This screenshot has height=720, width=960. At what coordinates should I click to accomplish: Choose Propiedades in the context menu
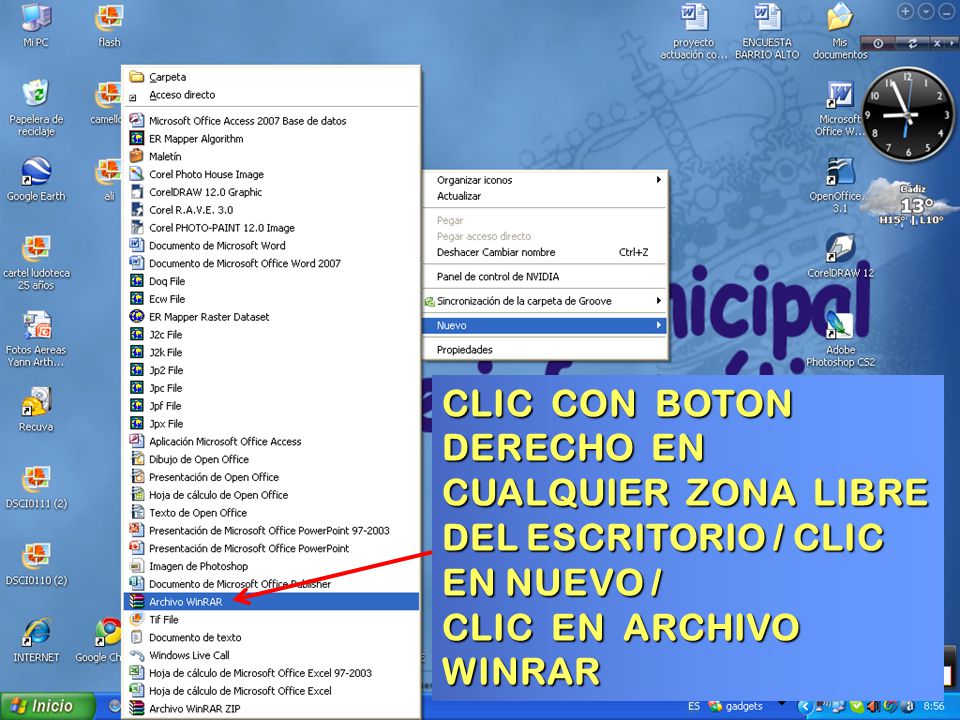click(x=545, y=350)
